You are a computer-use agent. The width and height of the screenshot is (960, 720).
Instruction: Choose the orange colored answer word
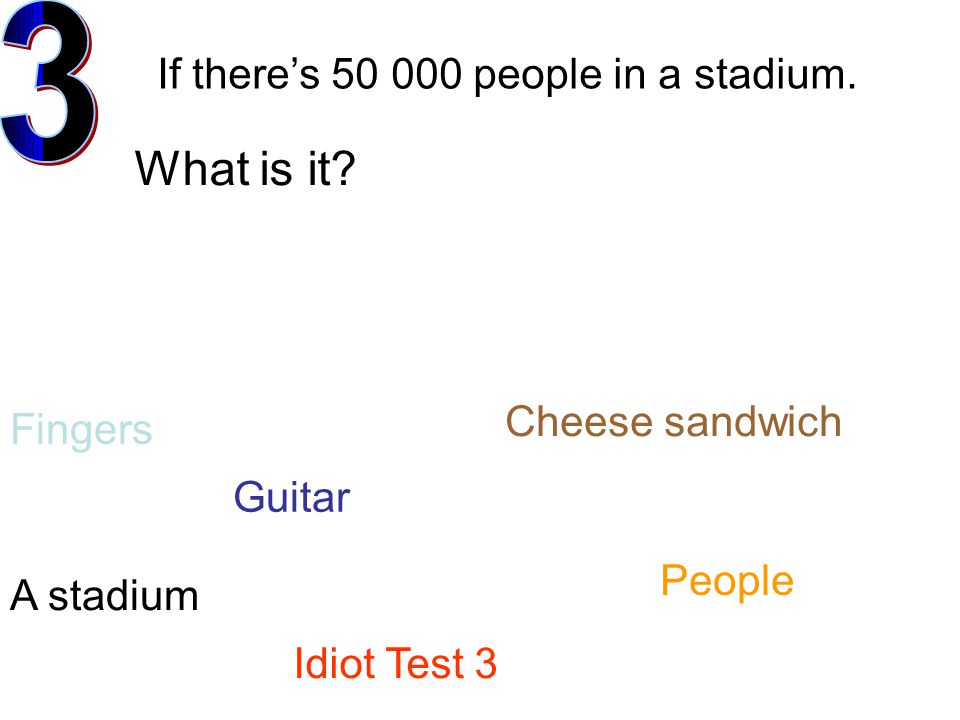coord(727,582)
